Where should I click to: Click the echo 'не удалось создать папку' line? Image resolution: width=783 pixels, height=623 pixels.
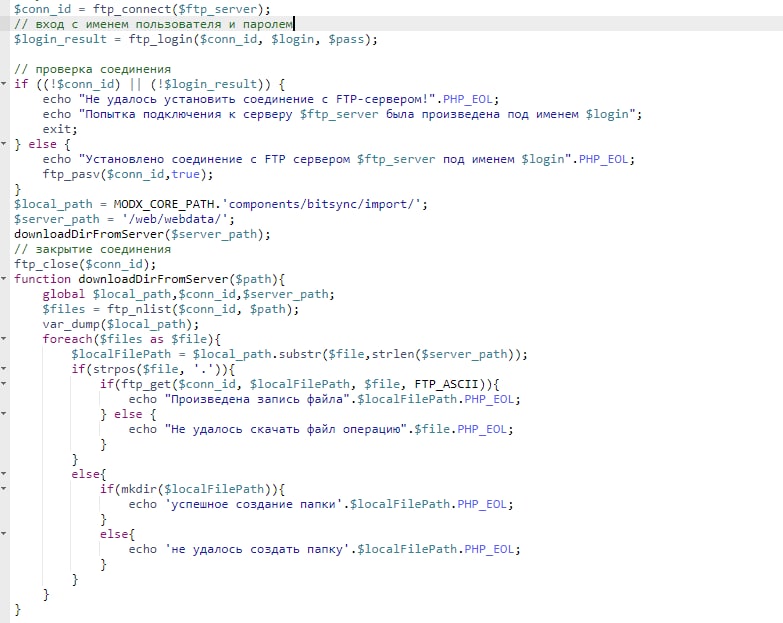[x=325, y=548]
